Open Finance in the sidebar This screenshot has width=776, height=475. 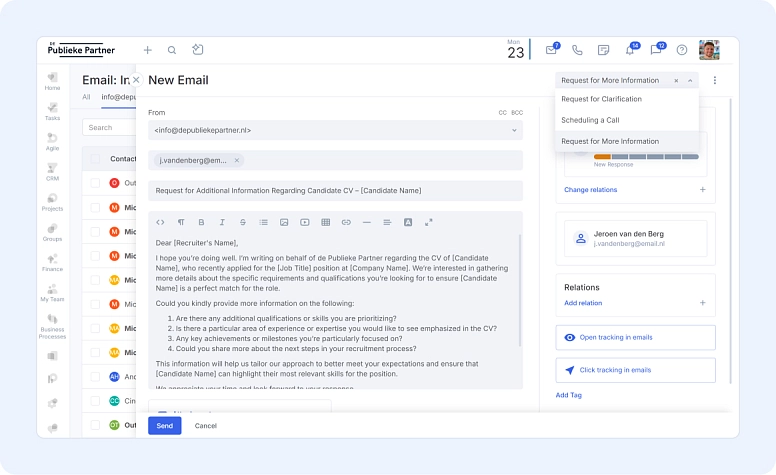pos(52,262)
